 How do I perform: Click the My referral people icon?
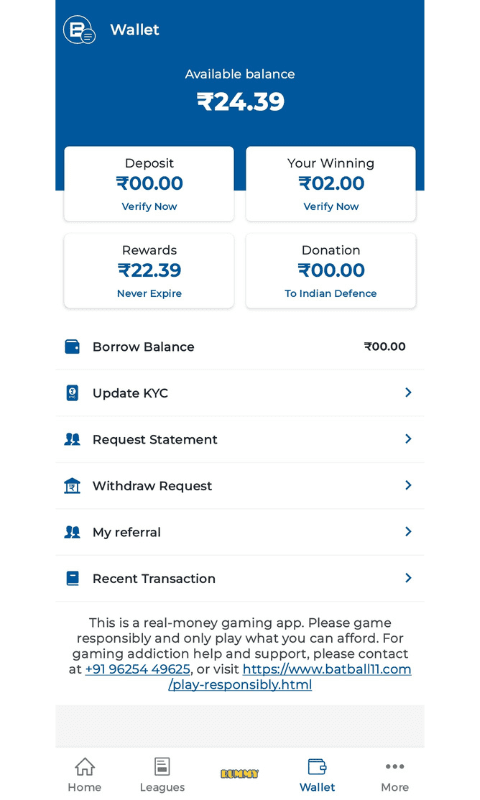(x=72, y=532)
